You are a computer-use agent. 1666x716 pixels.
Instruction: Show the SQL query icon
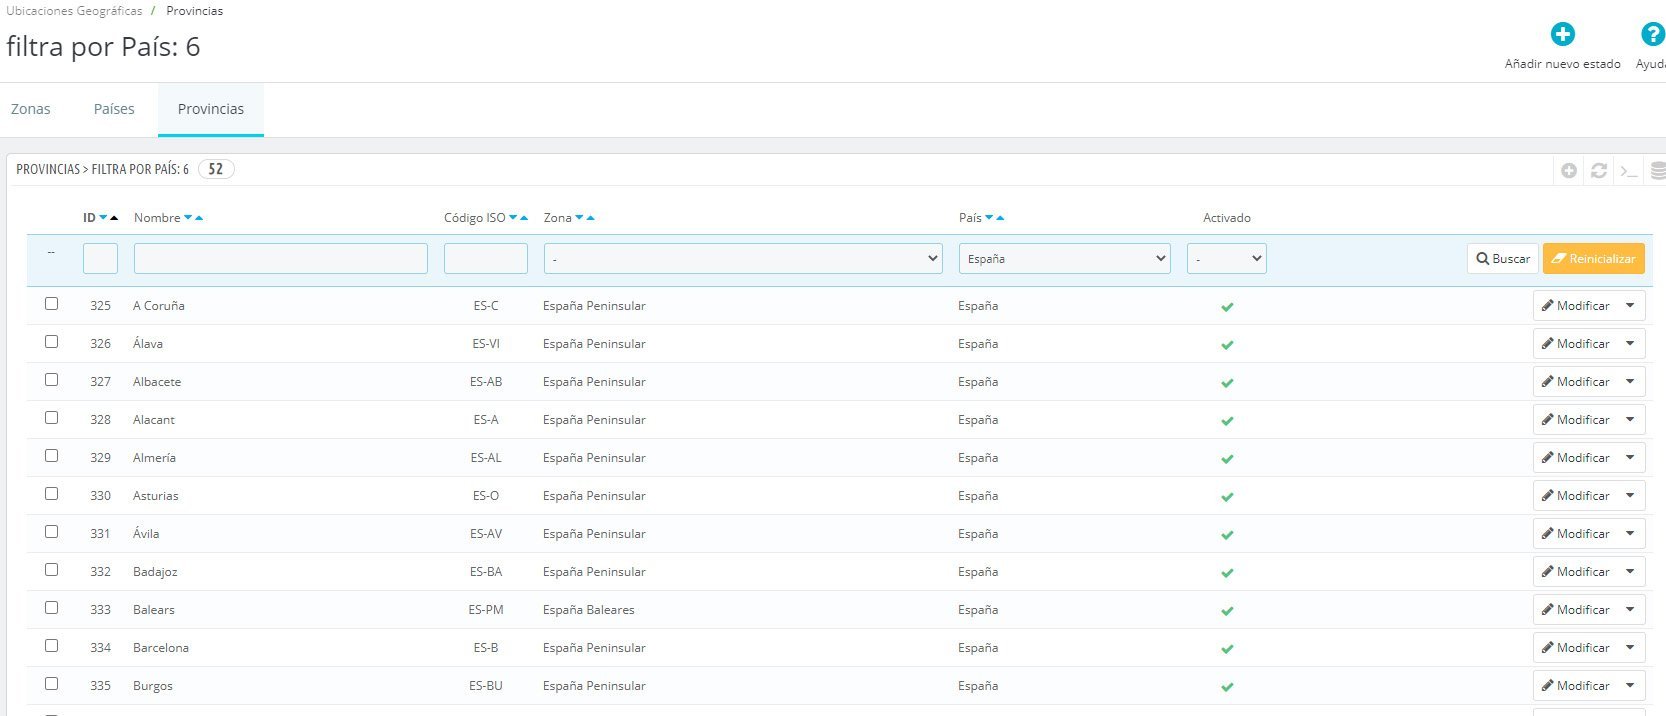[x=1629, y=171]
